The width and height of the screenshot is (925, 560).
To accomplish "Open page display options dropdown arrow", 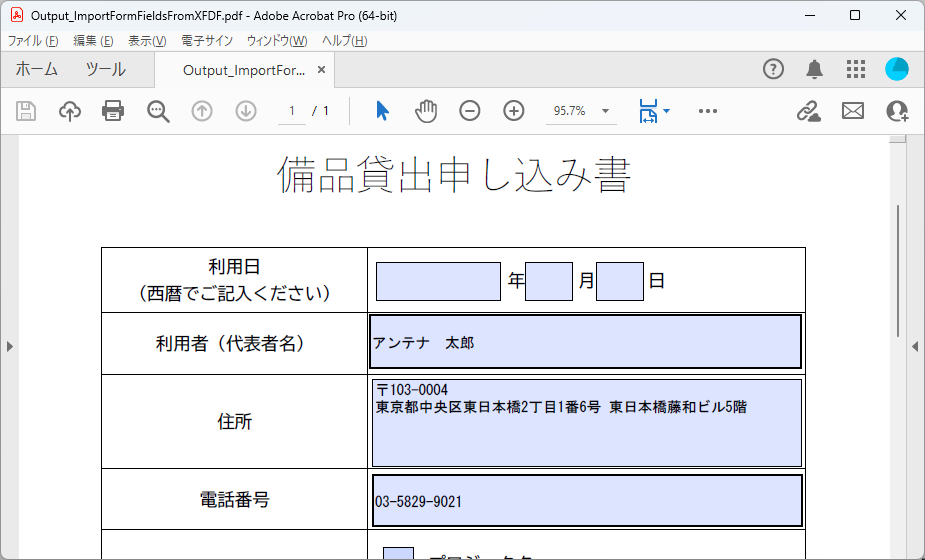I will (x=667, y=111).
